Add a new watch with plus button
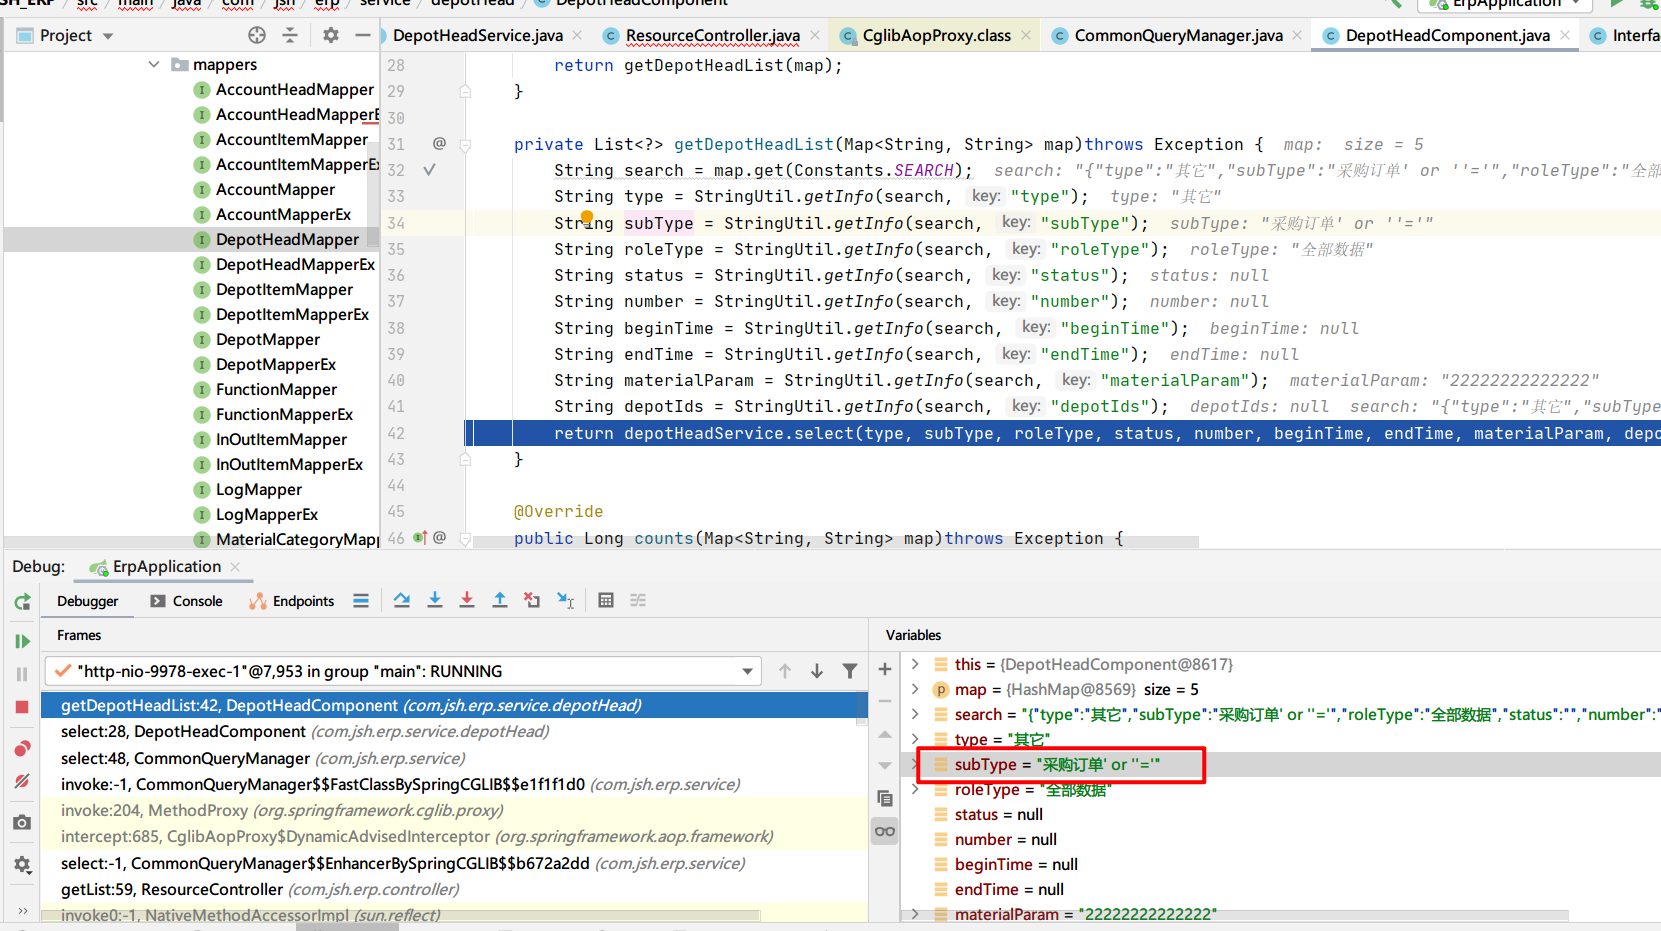The height and width of the screenshot is (931, 1661). (x=885, y=669)
